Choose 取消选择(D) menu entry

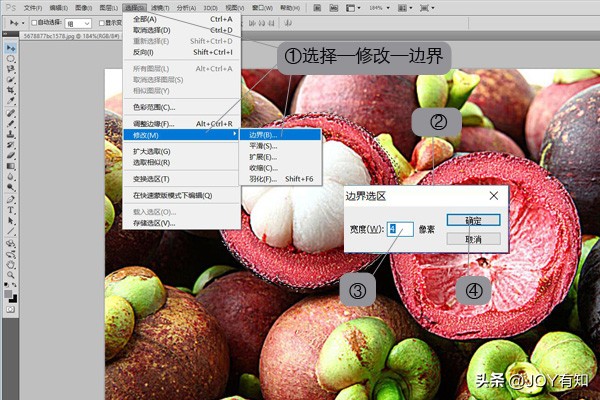182,30
